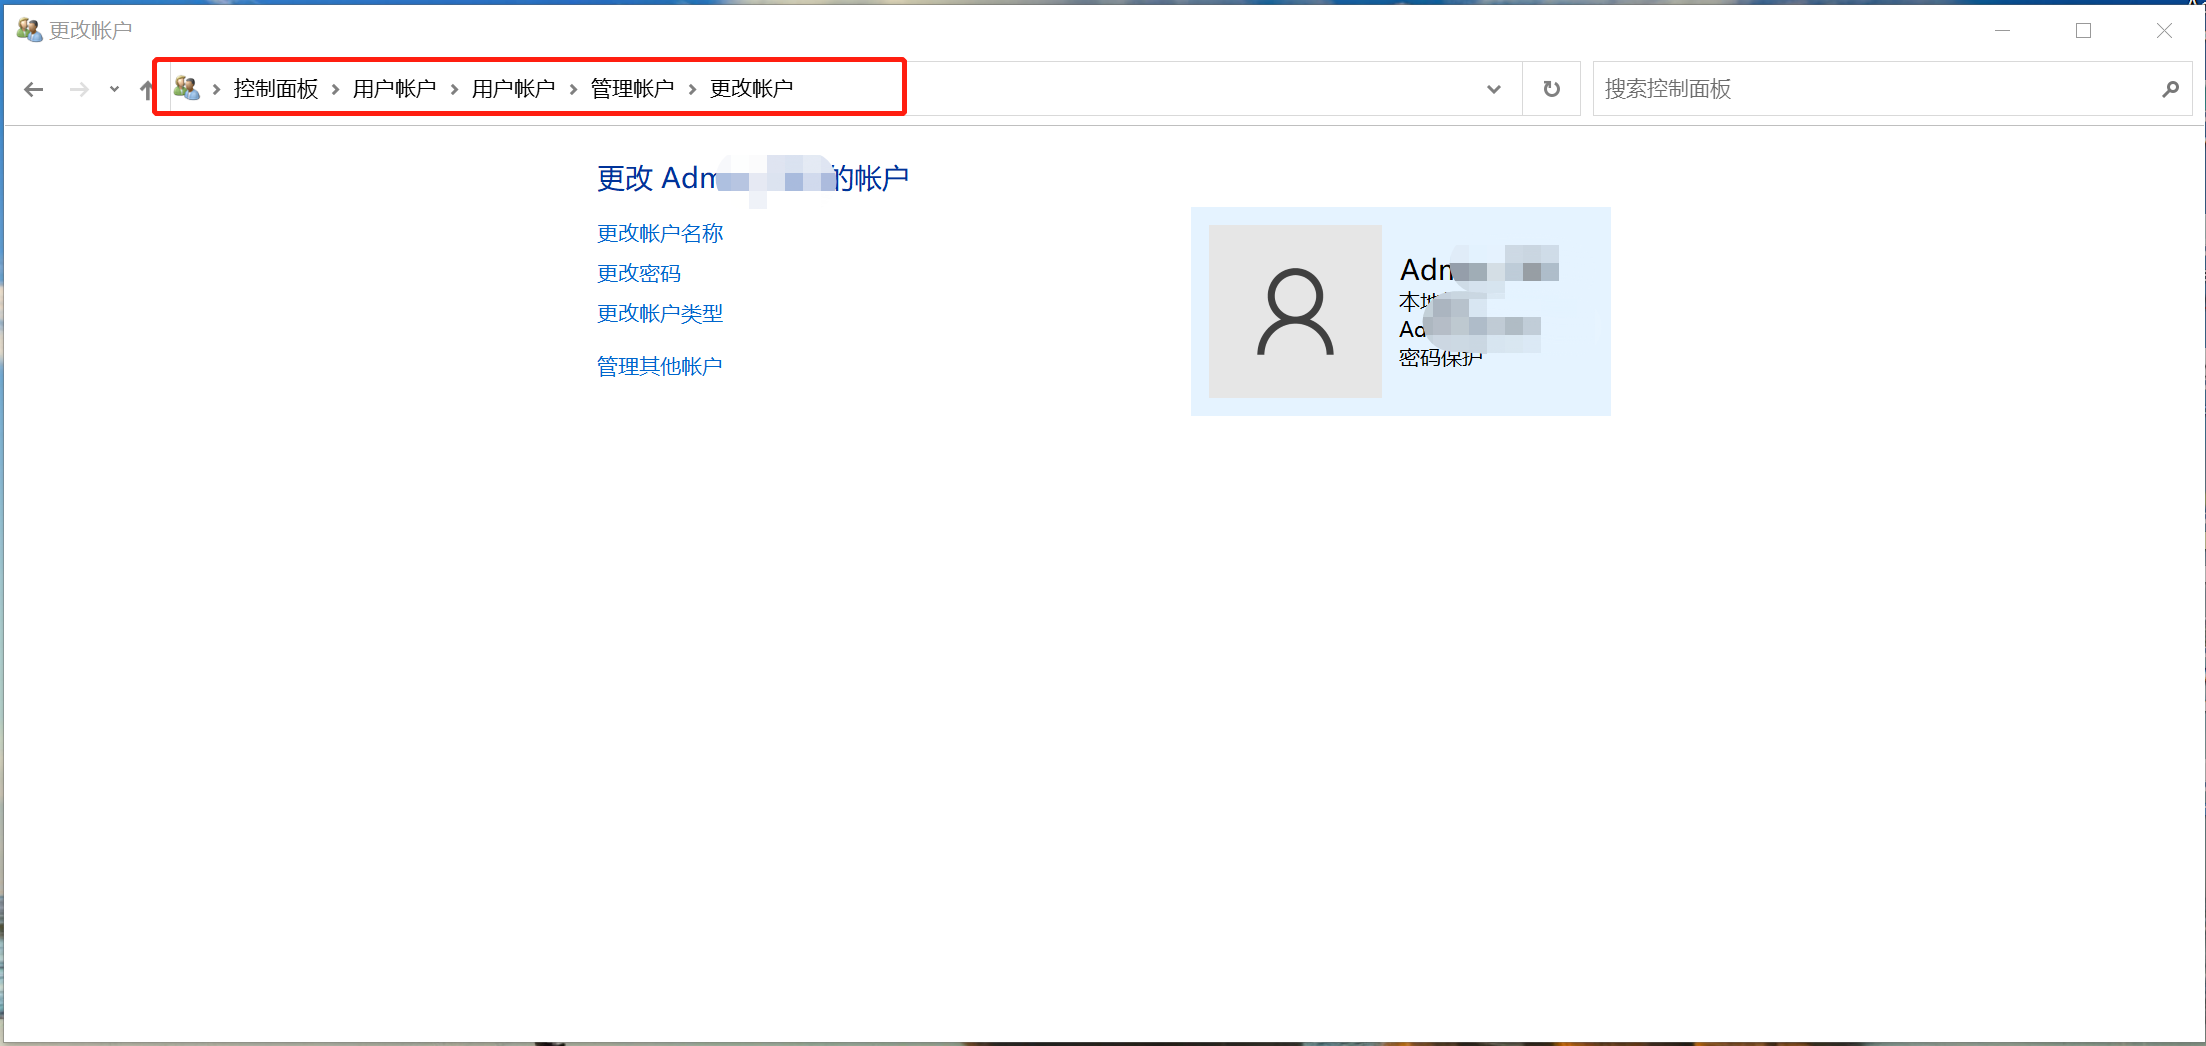Viewport: 2206px width, 1046px height.
Task: Maximize the 更改帐户 window
Action: tap(2083, 30)
